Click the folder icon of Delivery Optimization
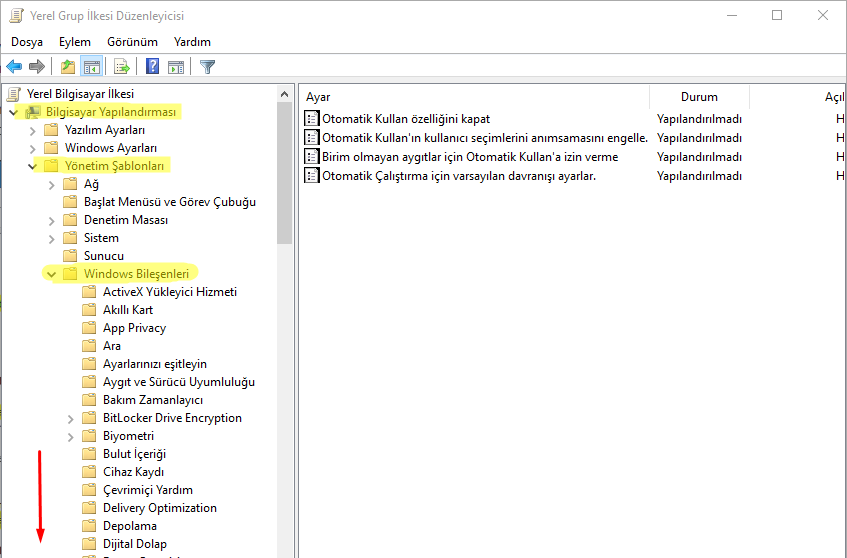847x558 pixels. click(89, 508)
